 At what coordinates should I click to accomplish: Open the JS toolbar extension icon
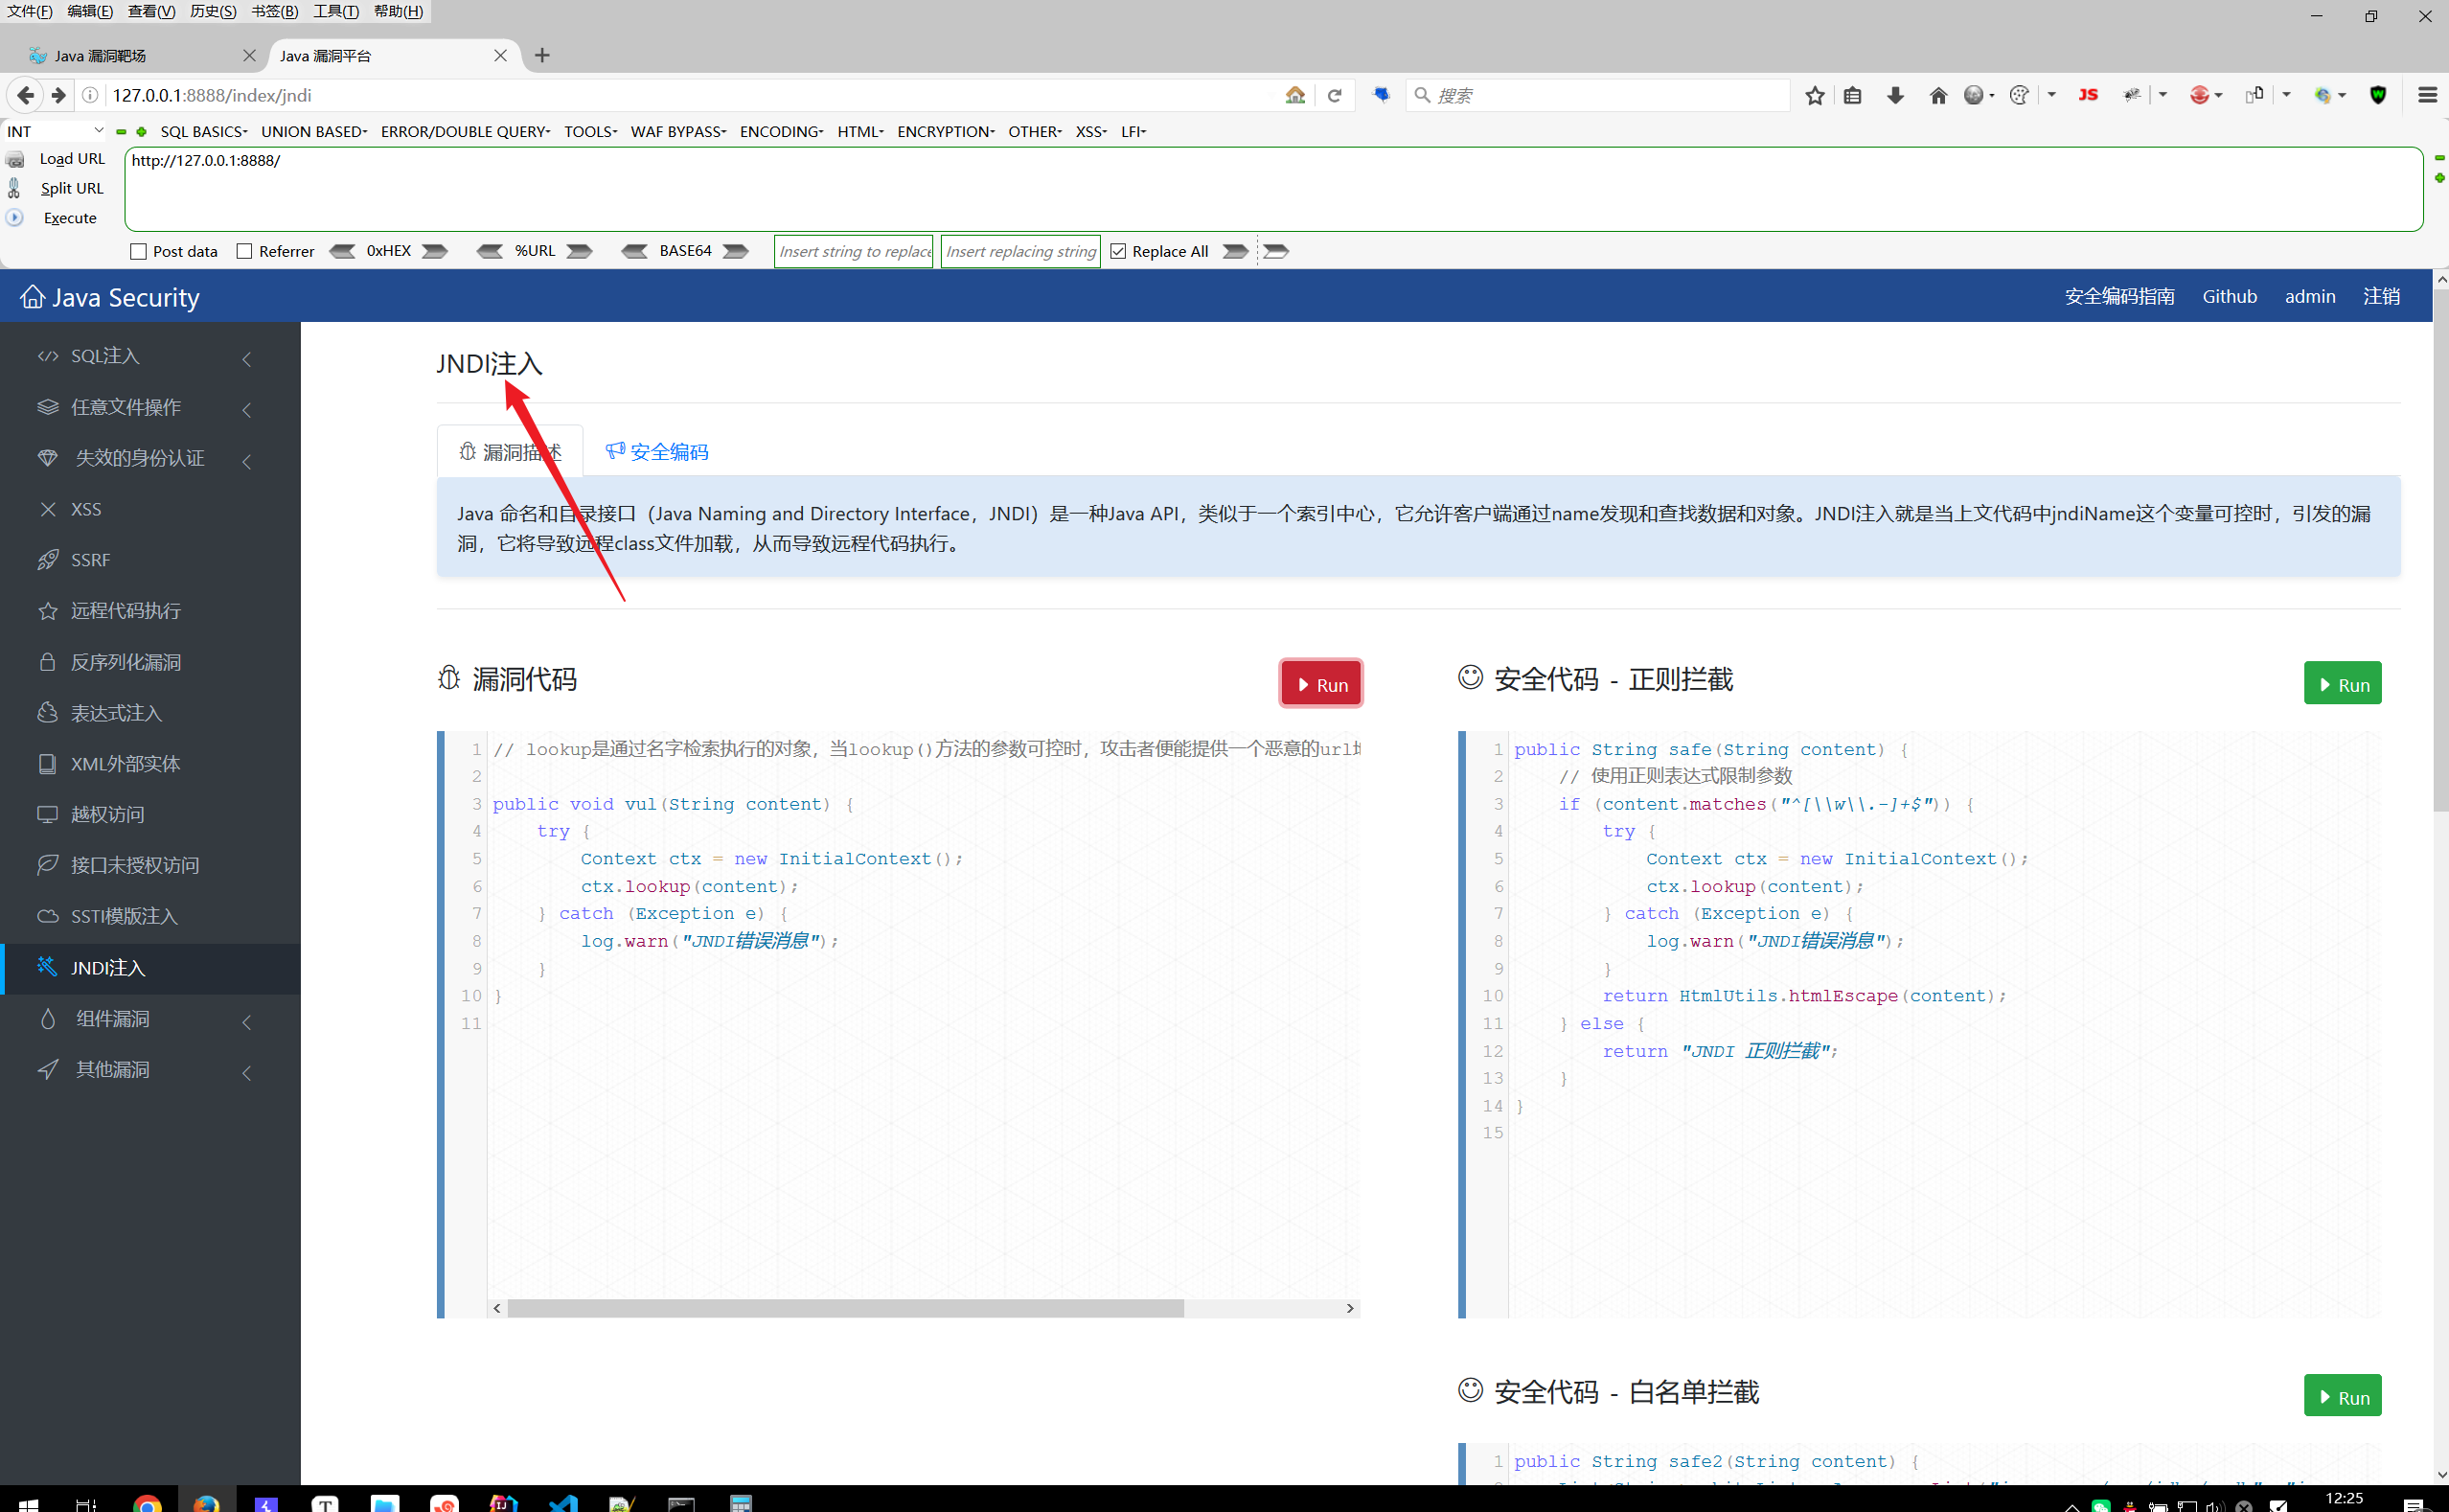(x=2088, y=95)
